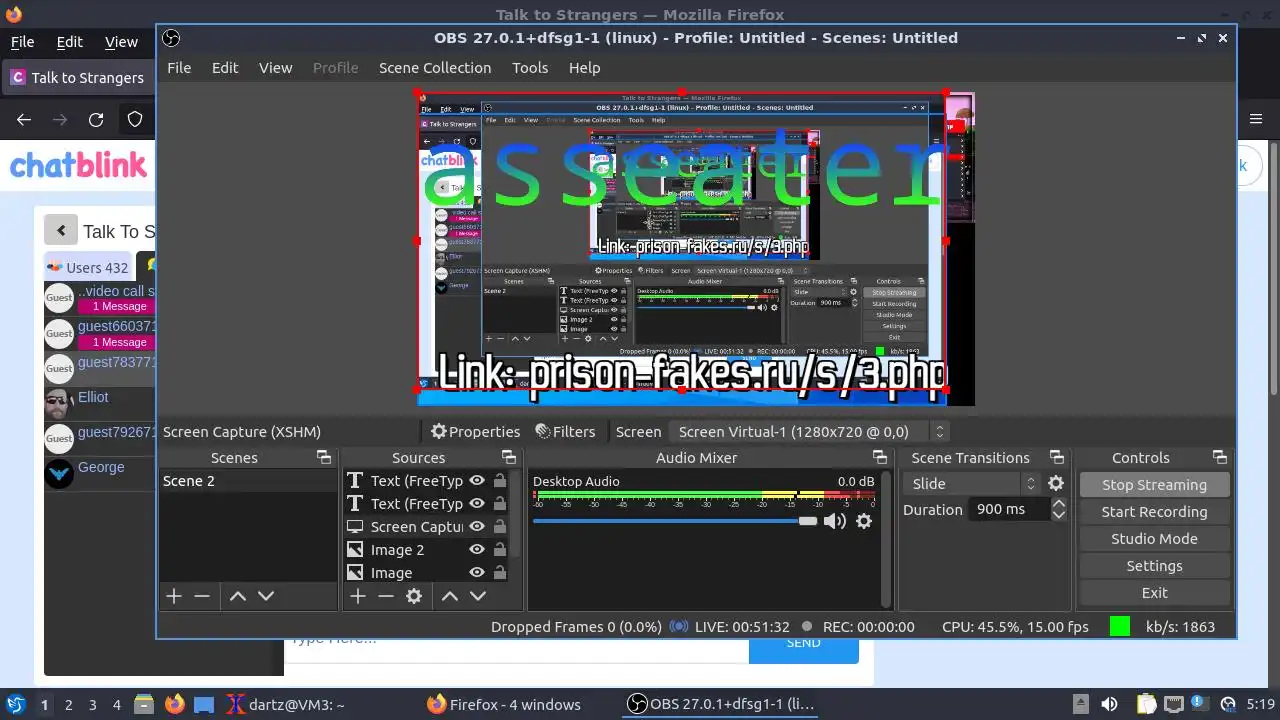1280x720 pixels.
Task: Move the selected source down in Sources
Action: (478, 596)
